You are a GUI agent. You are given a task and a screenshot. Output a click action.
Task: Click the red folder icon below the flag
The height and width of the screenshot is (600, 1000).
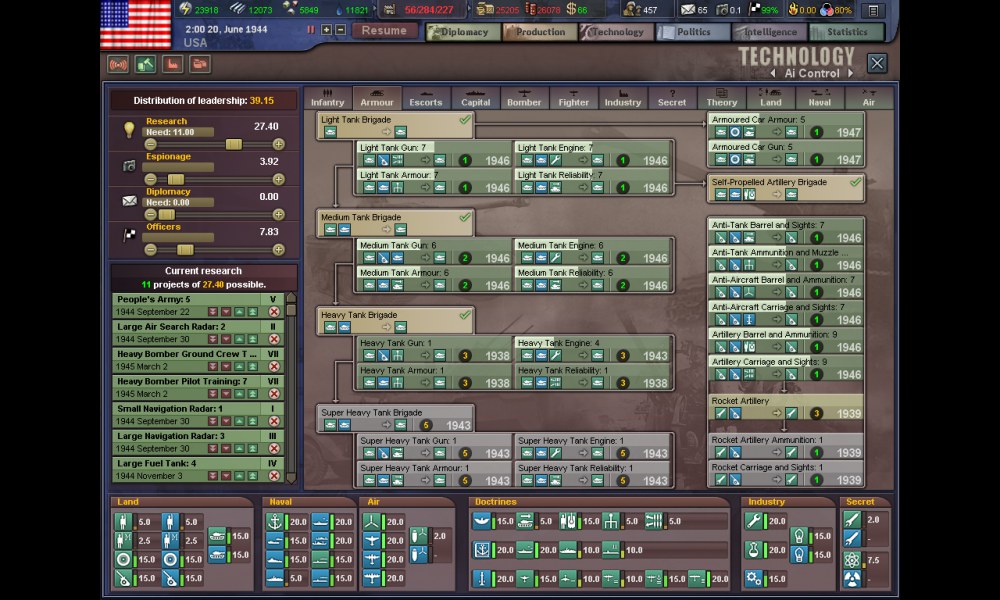(x=200, y=64)
